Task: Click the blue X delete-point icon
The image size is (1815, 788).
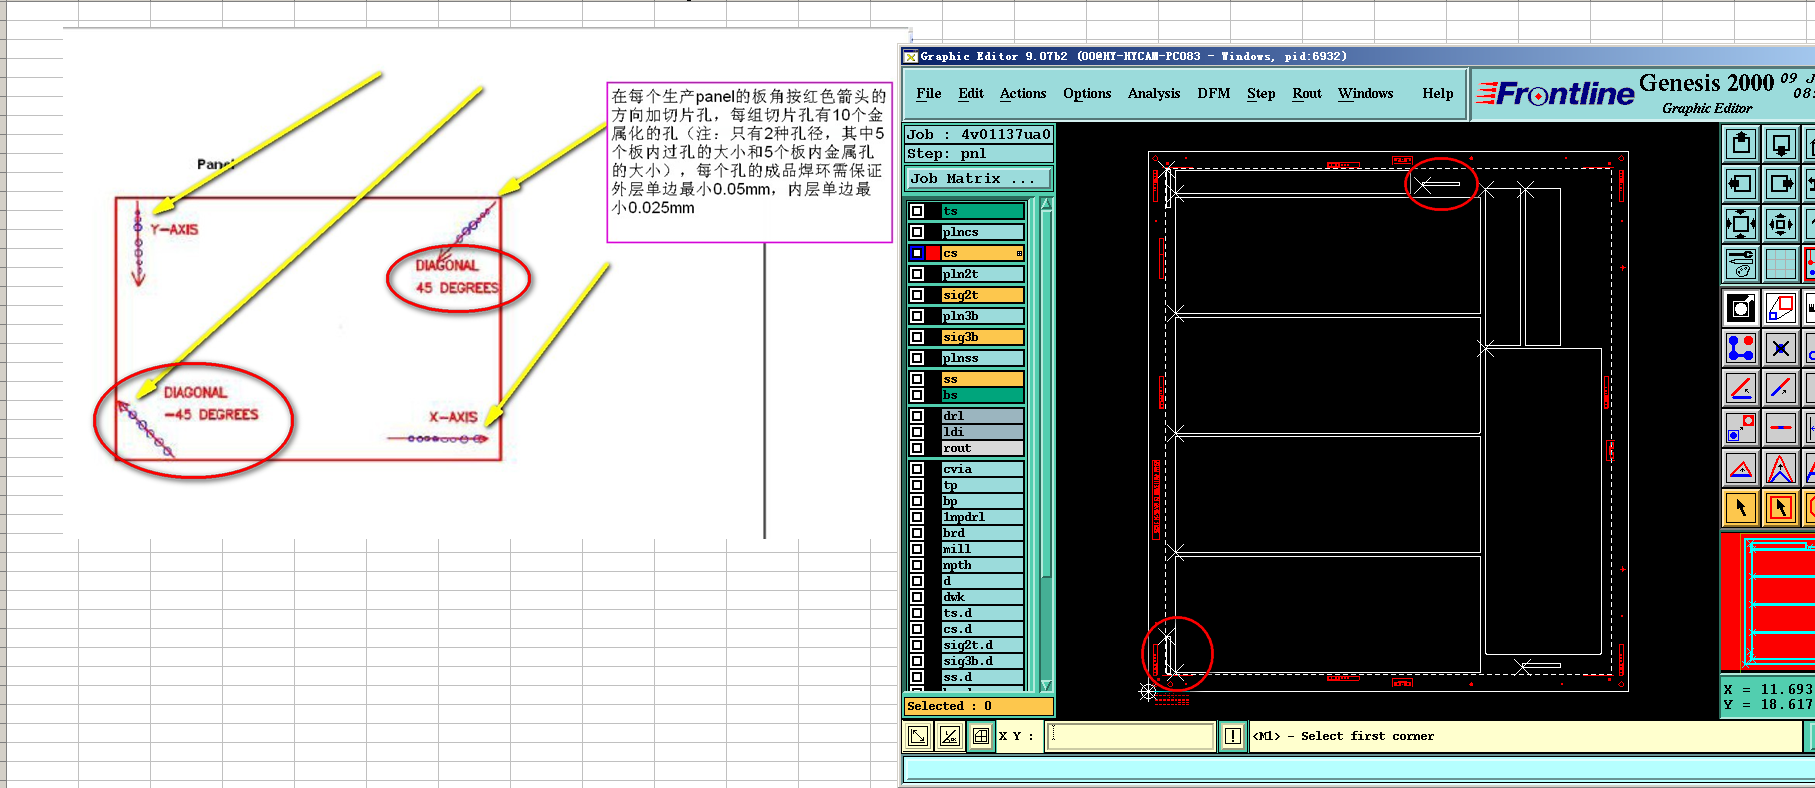Action: 1781,348
